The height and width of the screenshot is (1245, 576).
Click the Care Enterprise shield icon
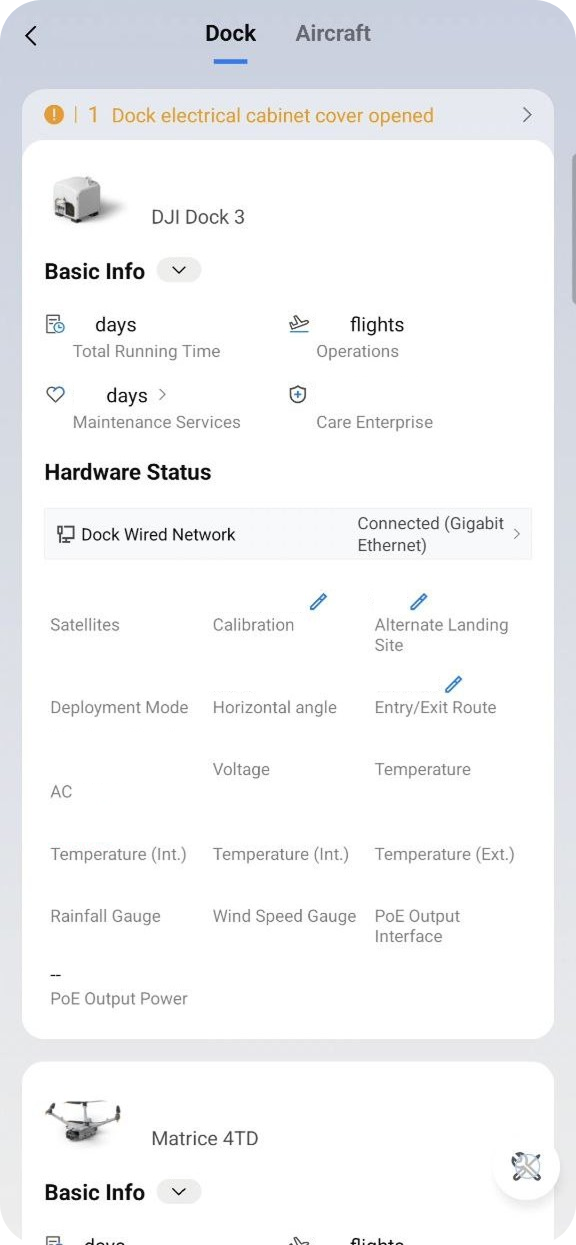(x=297, y=394)
